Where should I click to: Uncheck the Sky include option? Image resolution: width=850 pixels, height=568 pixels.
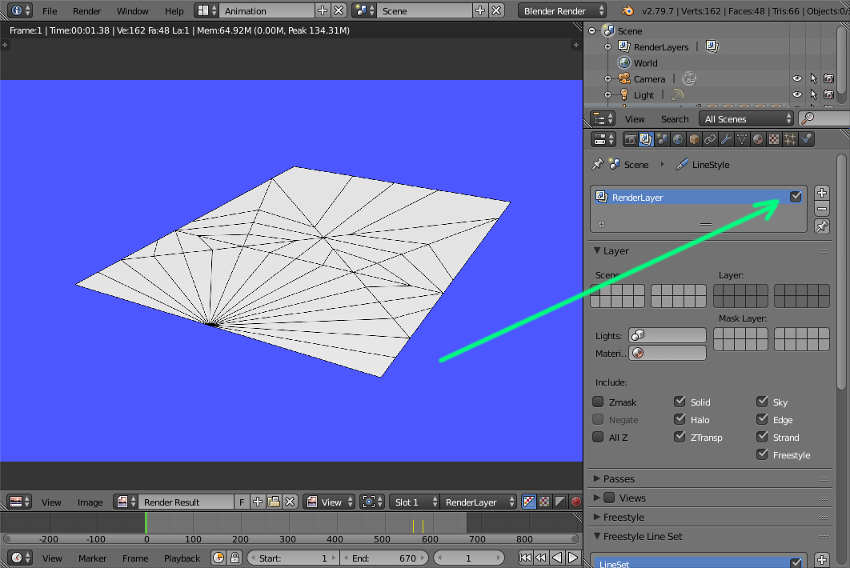[762, 402]
